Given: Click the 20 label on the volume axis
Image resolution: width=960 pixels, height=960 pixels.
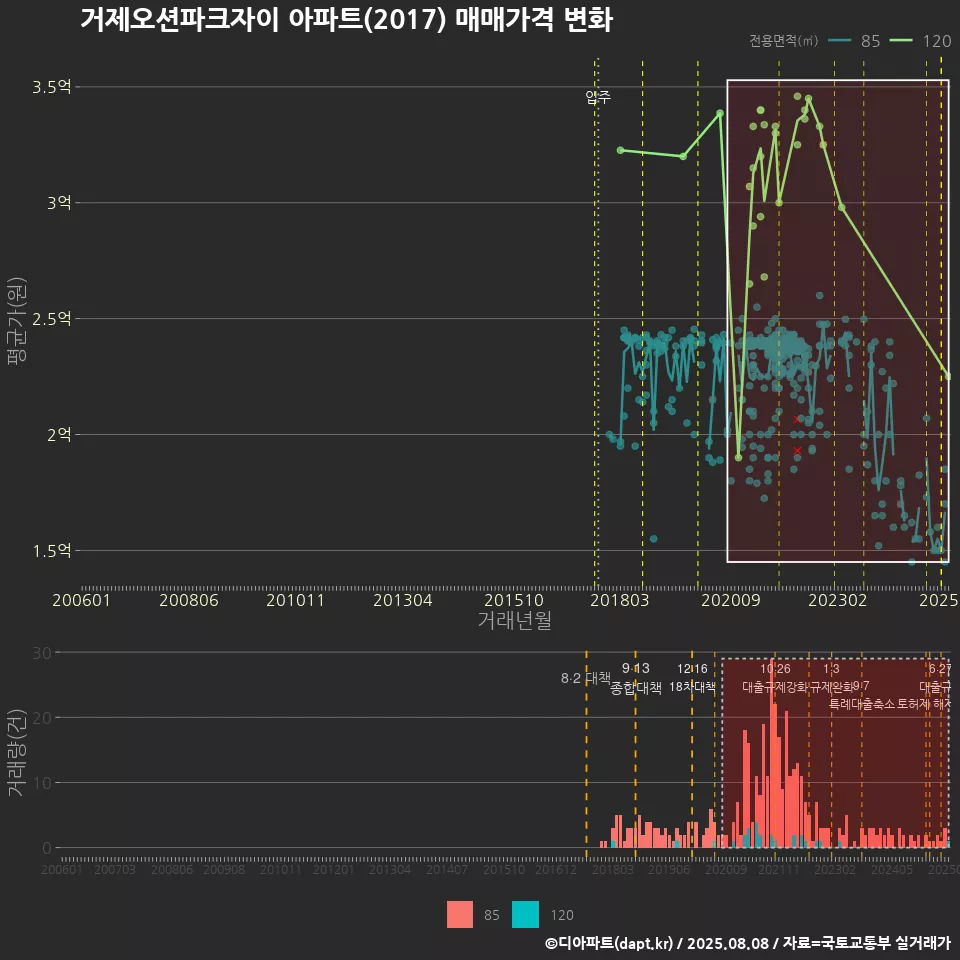Looking at the screenshot, I should [42, 718].
